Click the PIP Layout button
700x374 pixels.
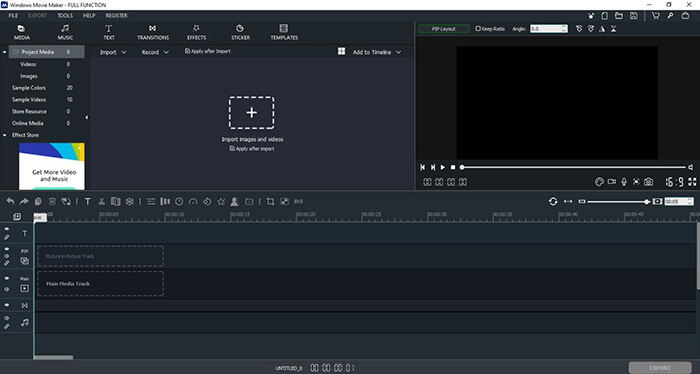[444, 29]
